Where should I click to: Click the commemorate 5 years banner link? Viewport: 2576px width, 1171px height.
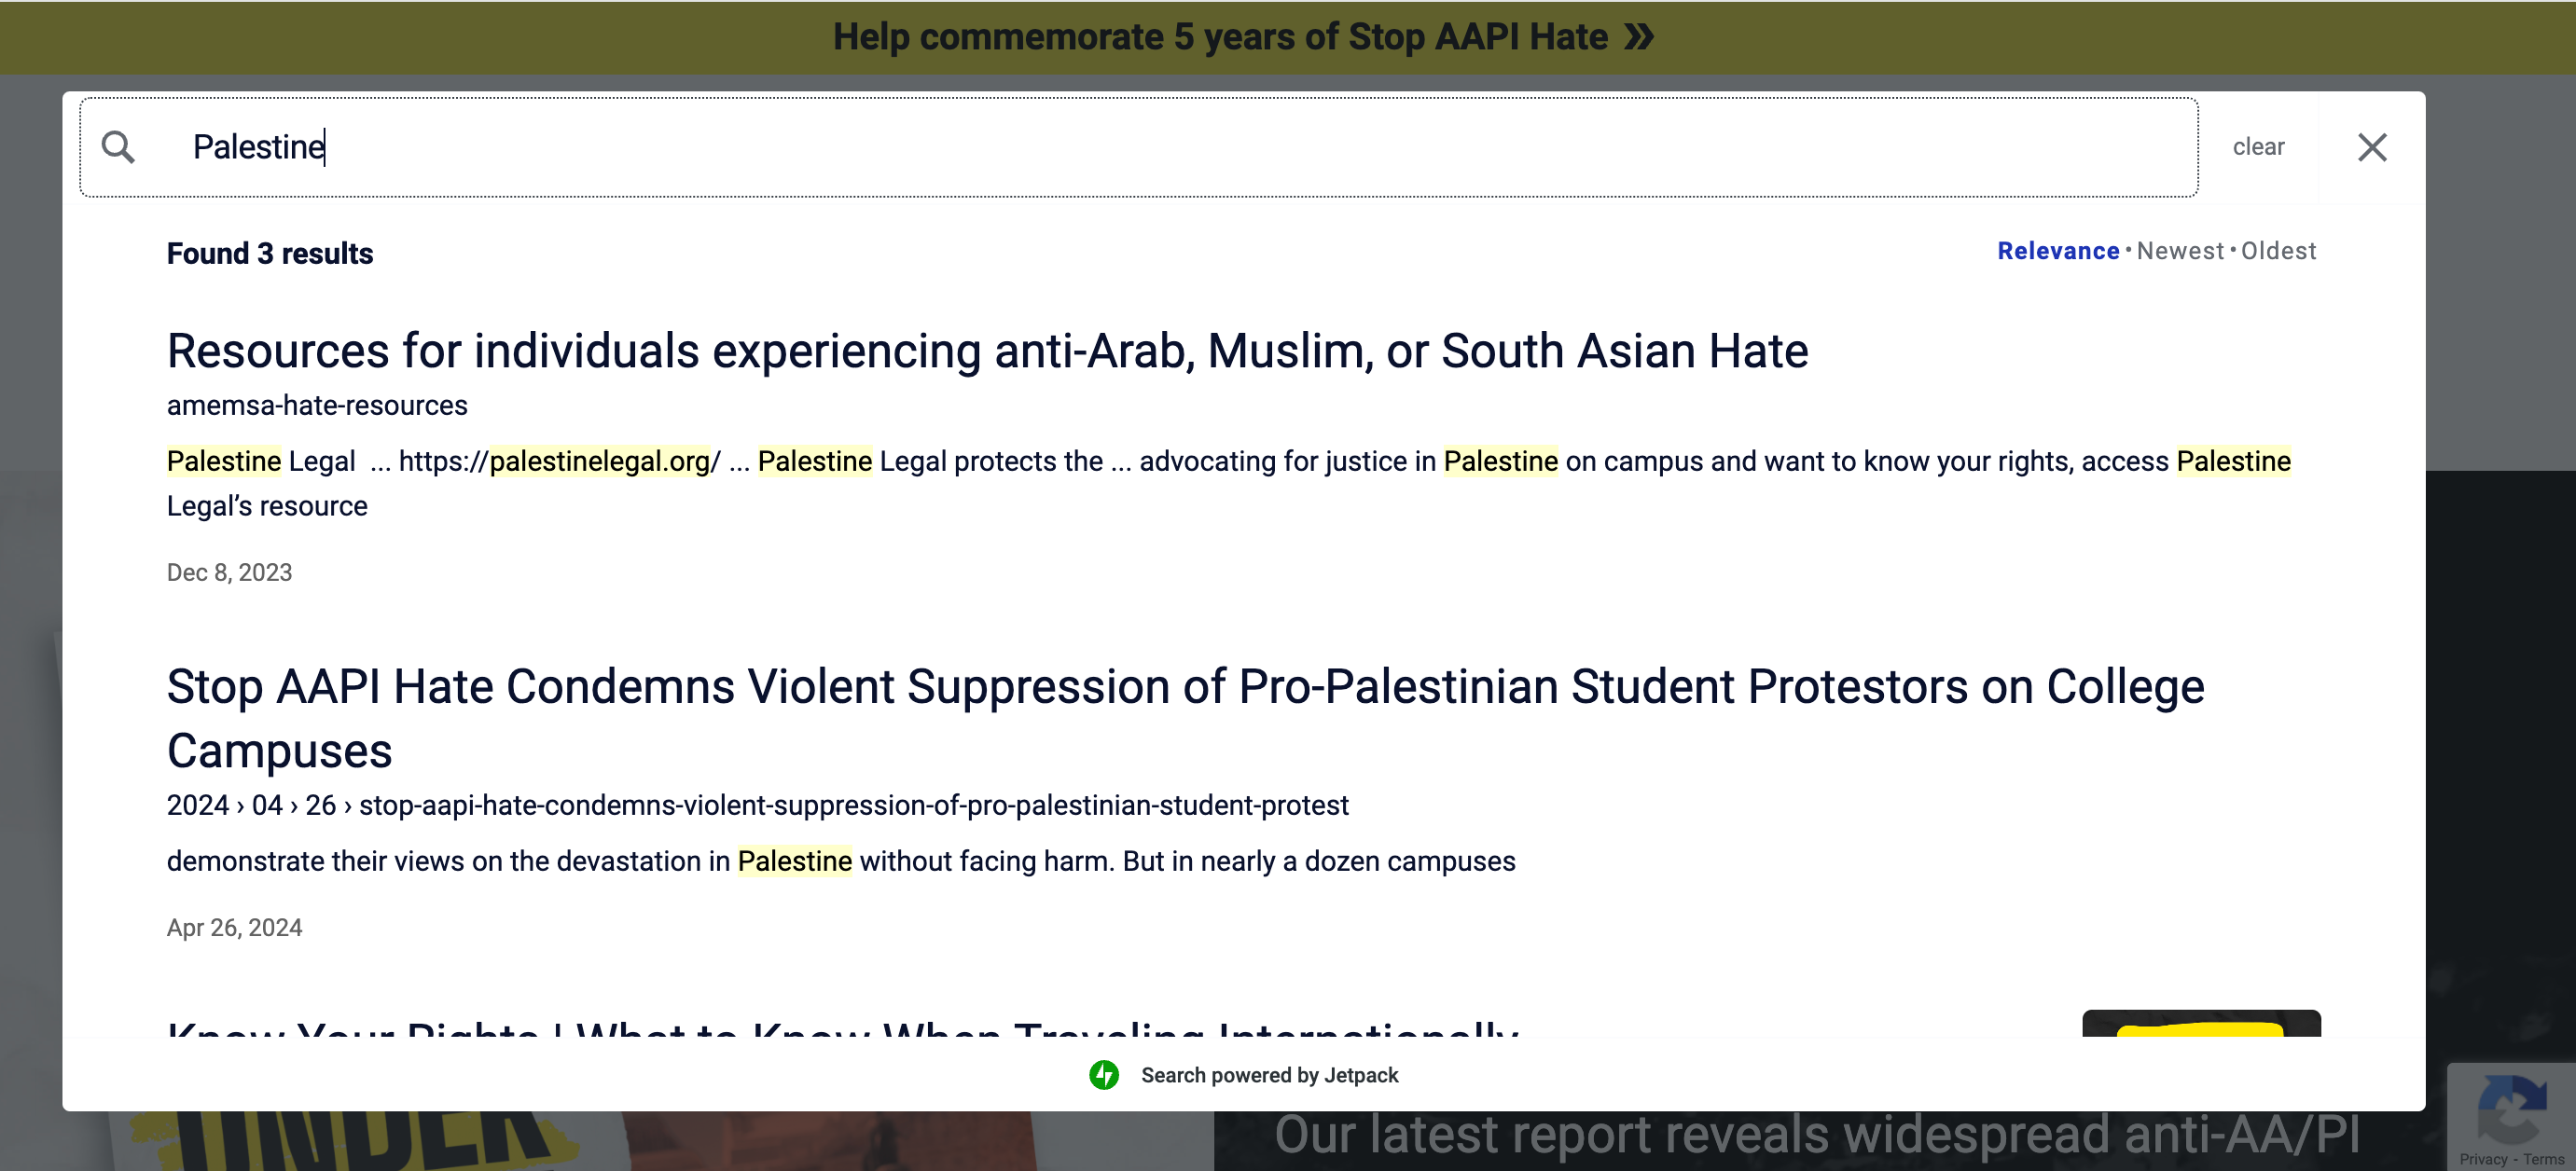coord(1220,37)
